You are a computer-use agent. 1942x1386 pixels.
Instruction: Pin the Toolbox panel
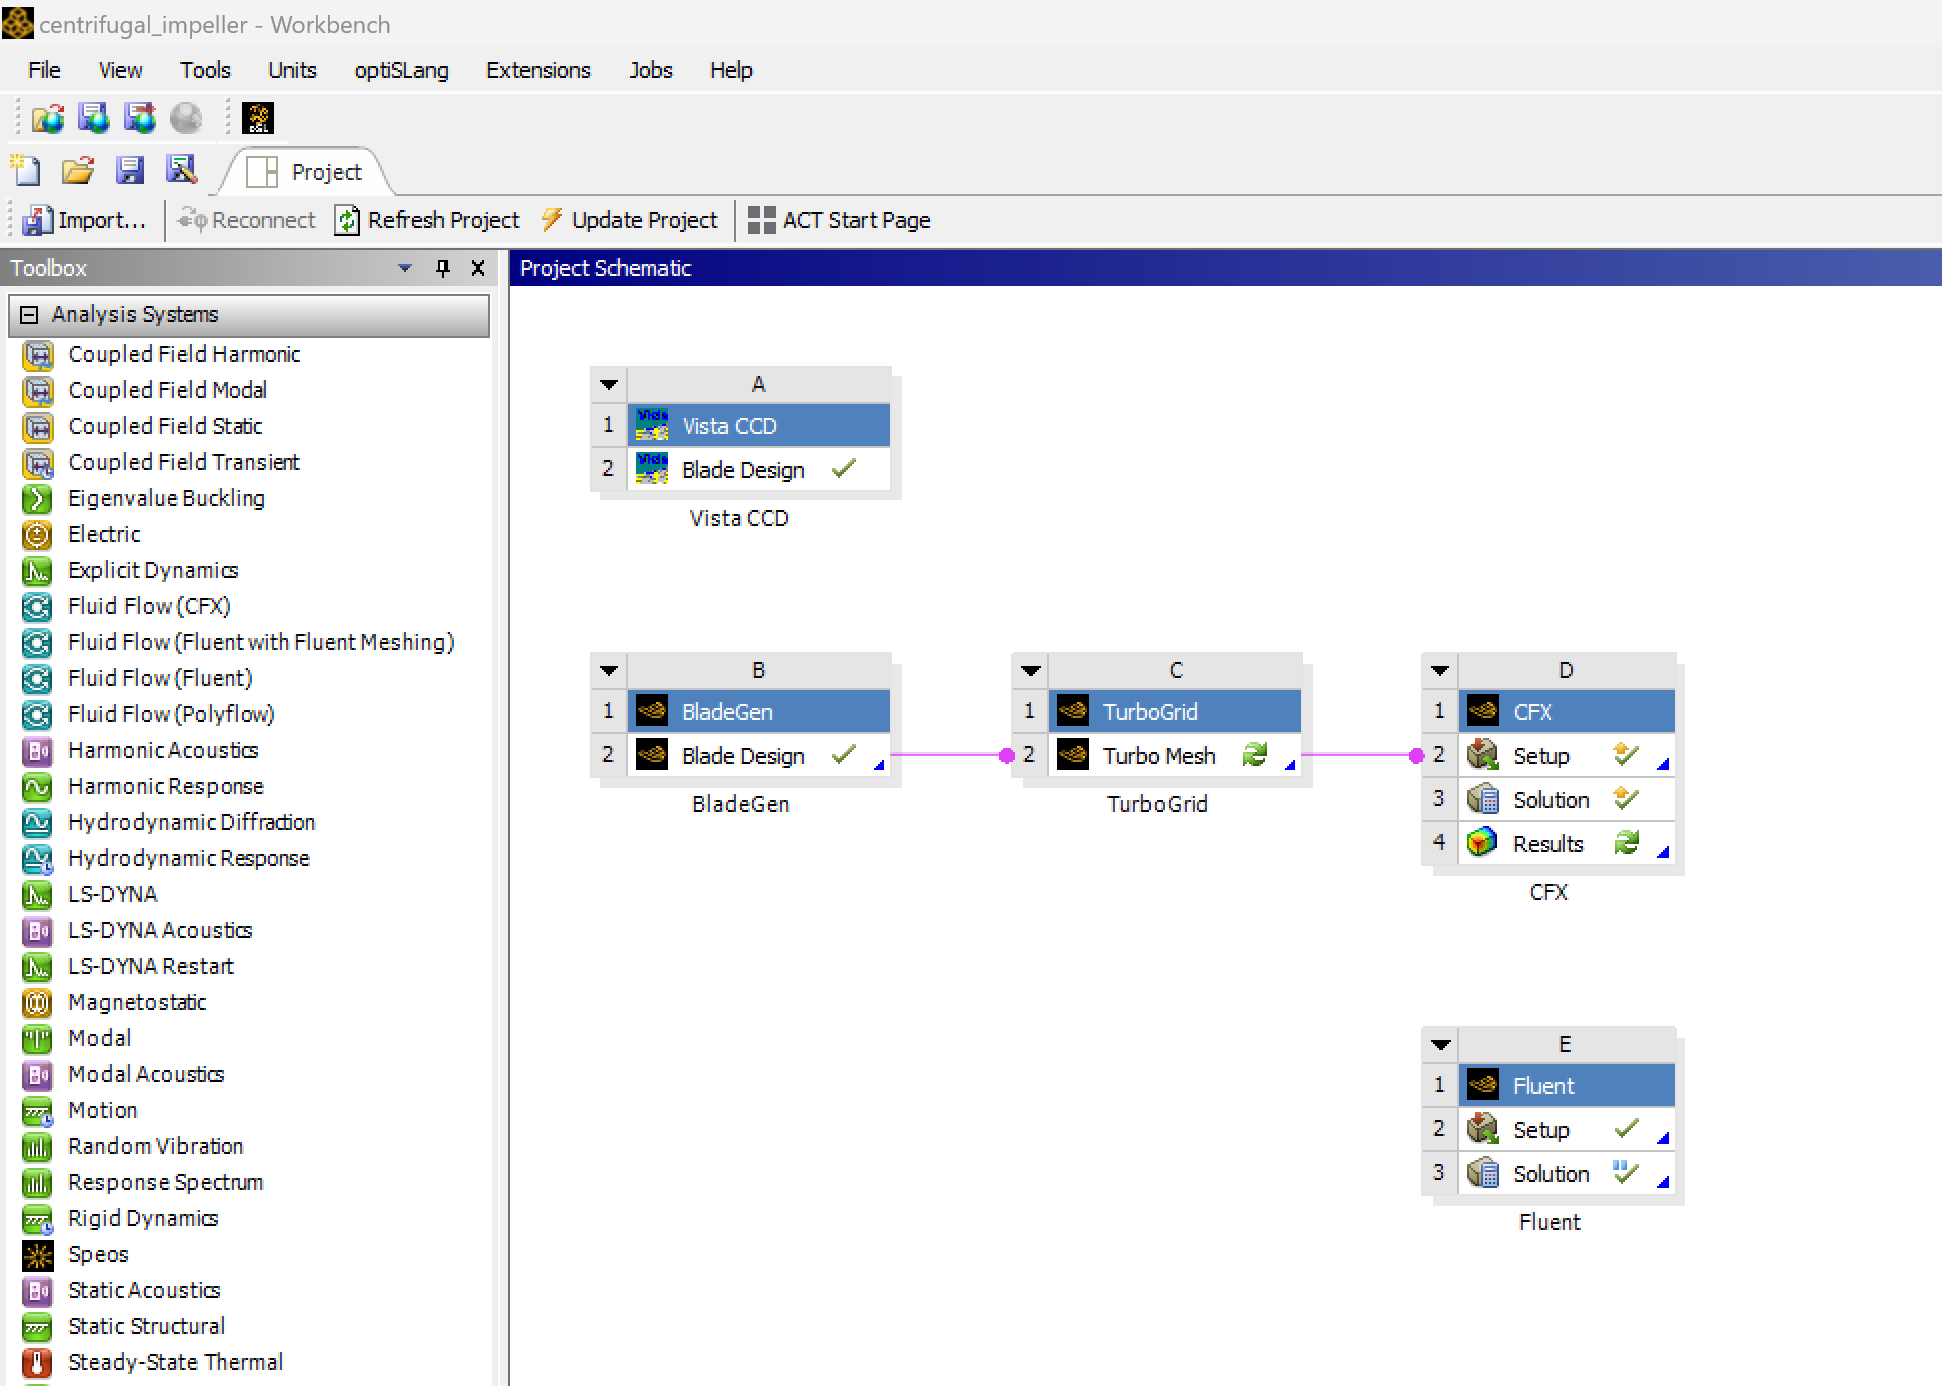[x=443, y=268]
